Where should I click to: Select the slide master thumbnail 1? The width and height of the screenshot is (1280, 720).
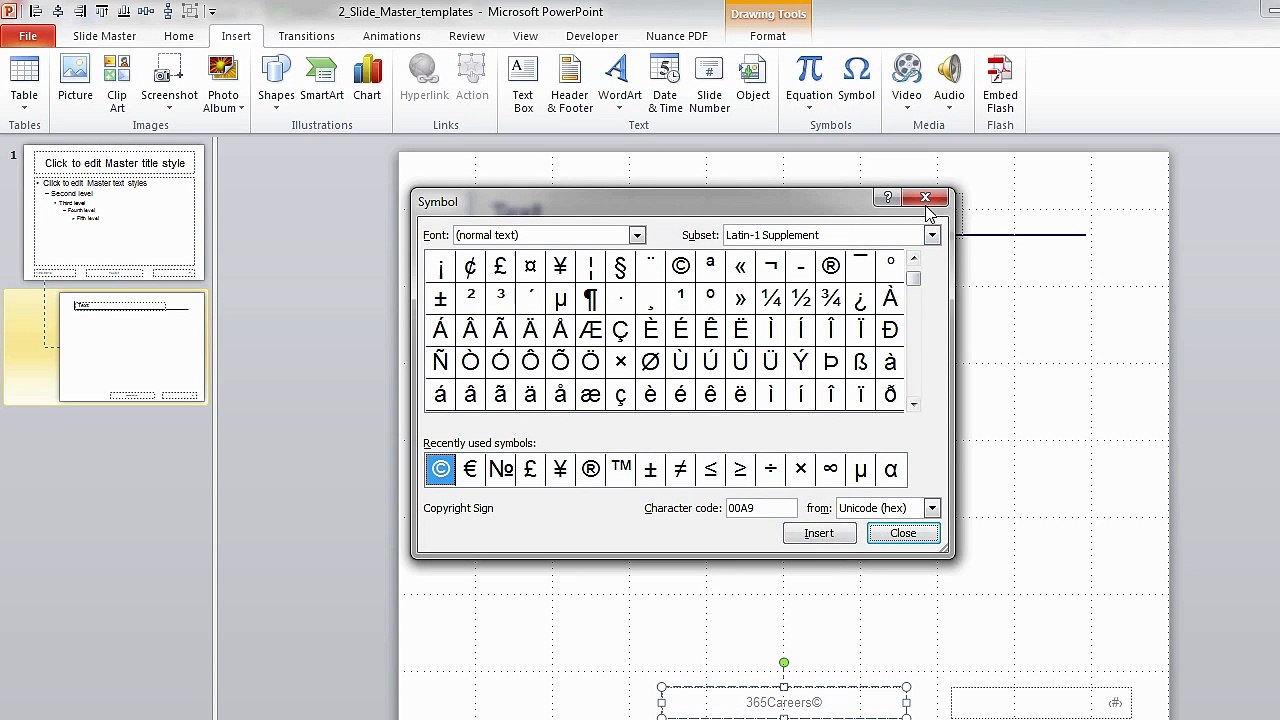tap(115, 214)
